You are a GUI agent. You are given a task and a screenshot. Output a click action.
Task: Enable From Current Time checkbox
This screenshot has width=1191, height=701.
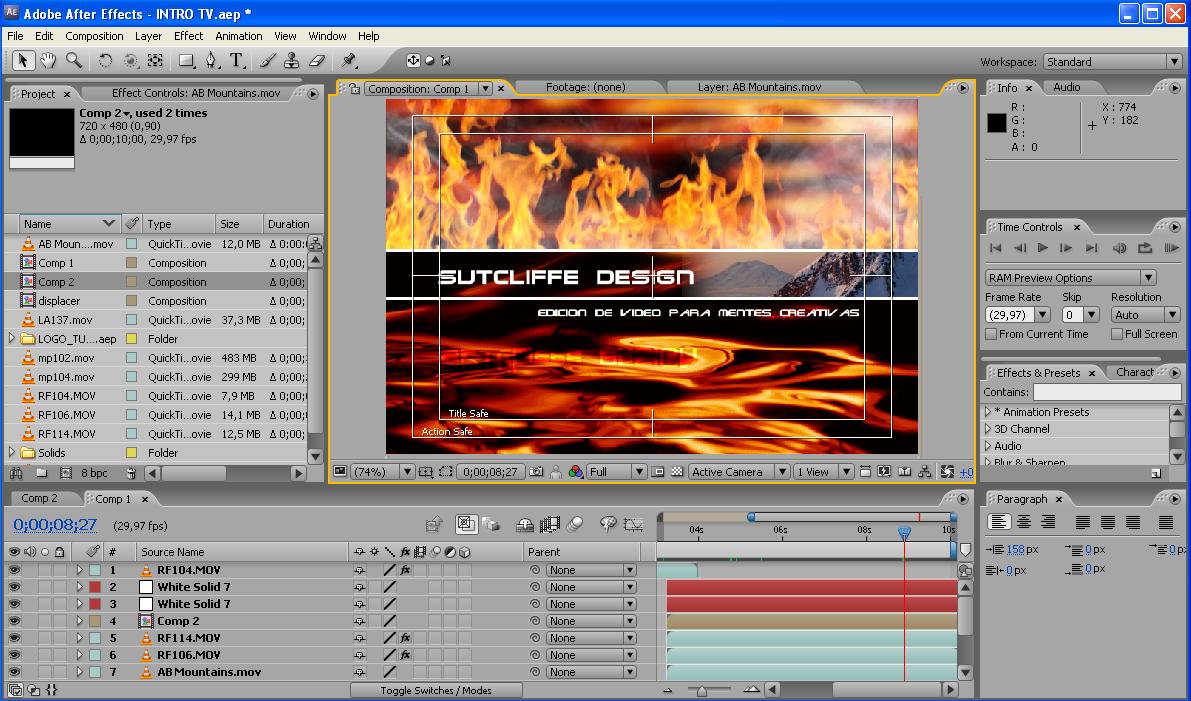[991, 334]
